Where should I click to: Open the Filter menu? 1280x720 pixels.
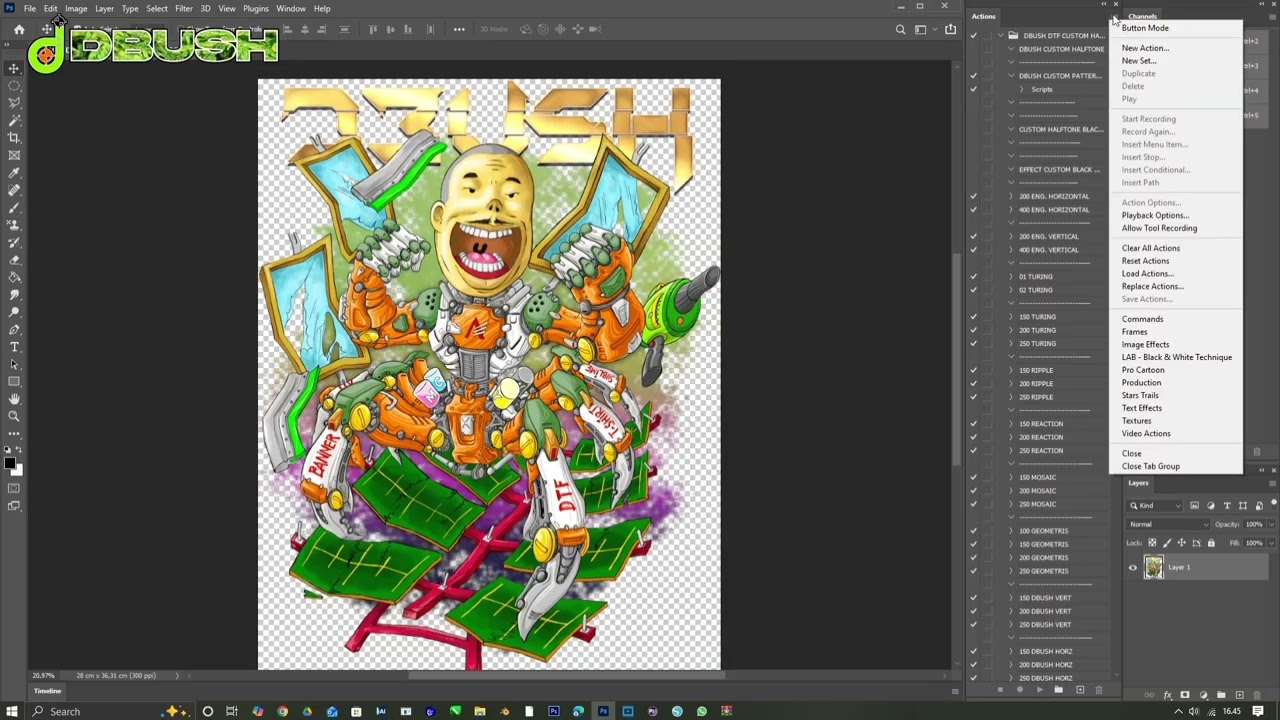coord(184,8)
